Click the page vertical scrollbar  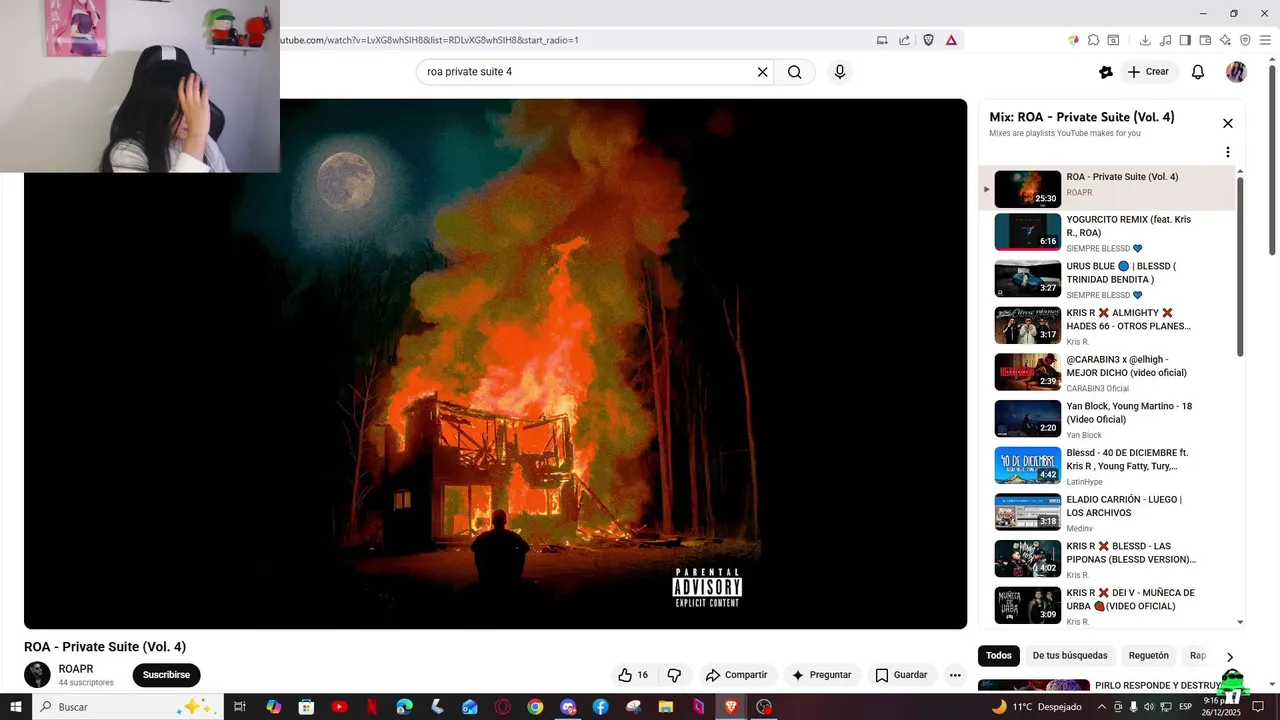coord(1272,160)
